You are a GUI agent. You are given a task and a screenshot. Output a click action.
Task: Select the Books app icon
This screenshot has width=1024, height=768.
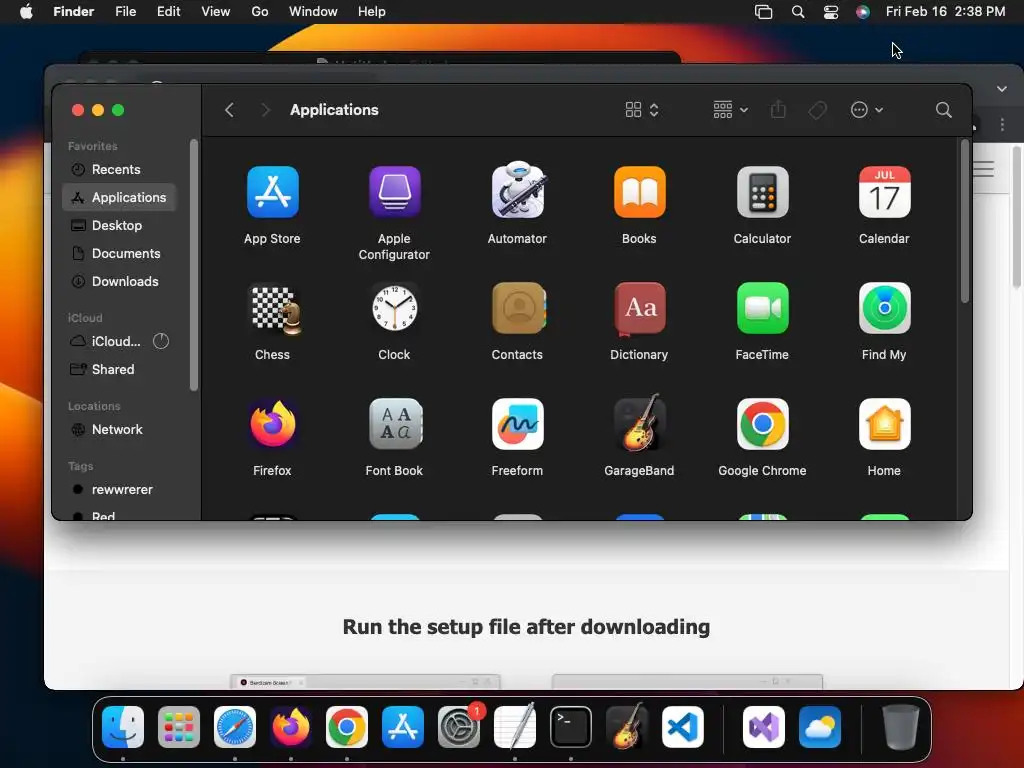click(639, 192)
